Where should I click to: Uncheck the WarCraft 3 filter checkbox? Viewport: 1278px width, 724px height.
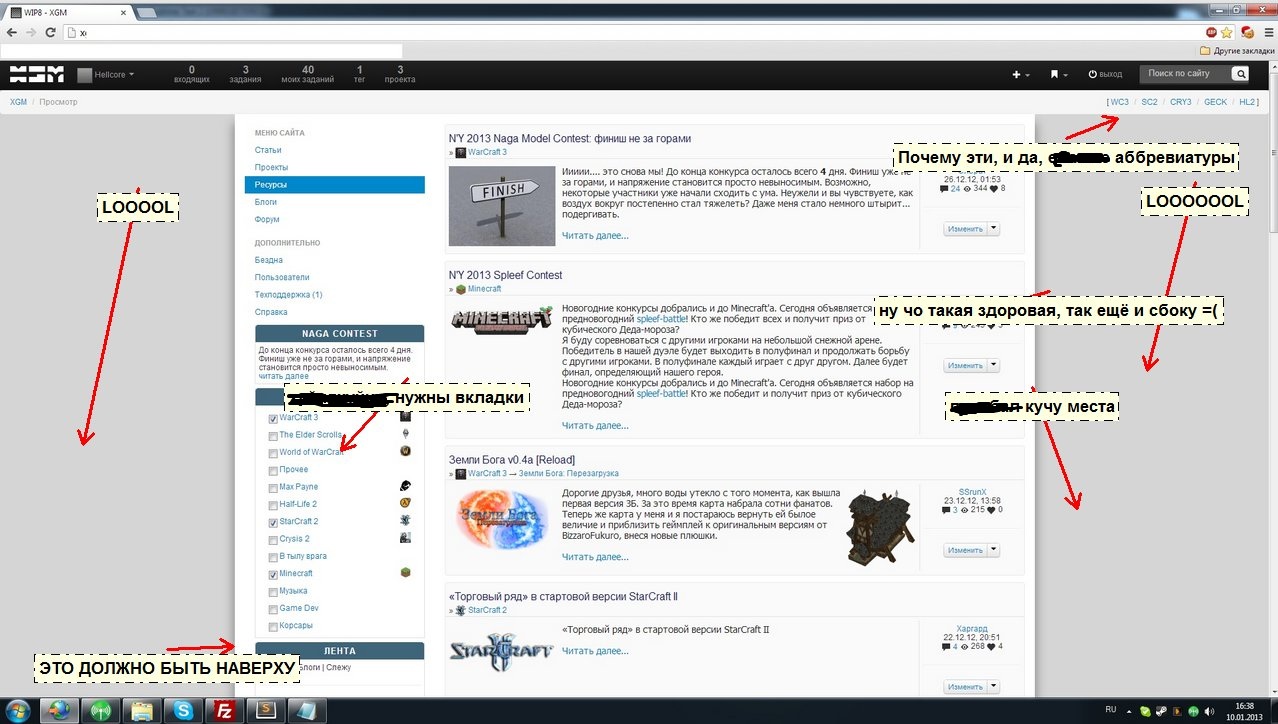pos(273,419)
